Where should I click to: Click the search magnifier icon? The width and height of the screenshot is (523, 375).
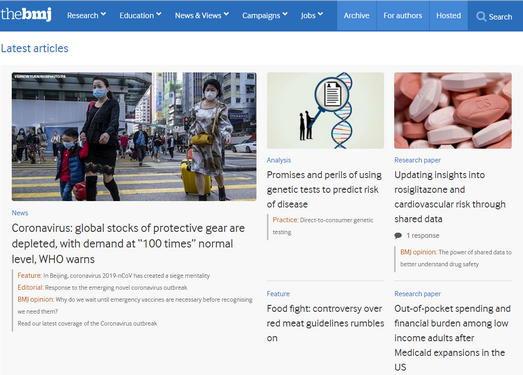(x=481, y=16)
